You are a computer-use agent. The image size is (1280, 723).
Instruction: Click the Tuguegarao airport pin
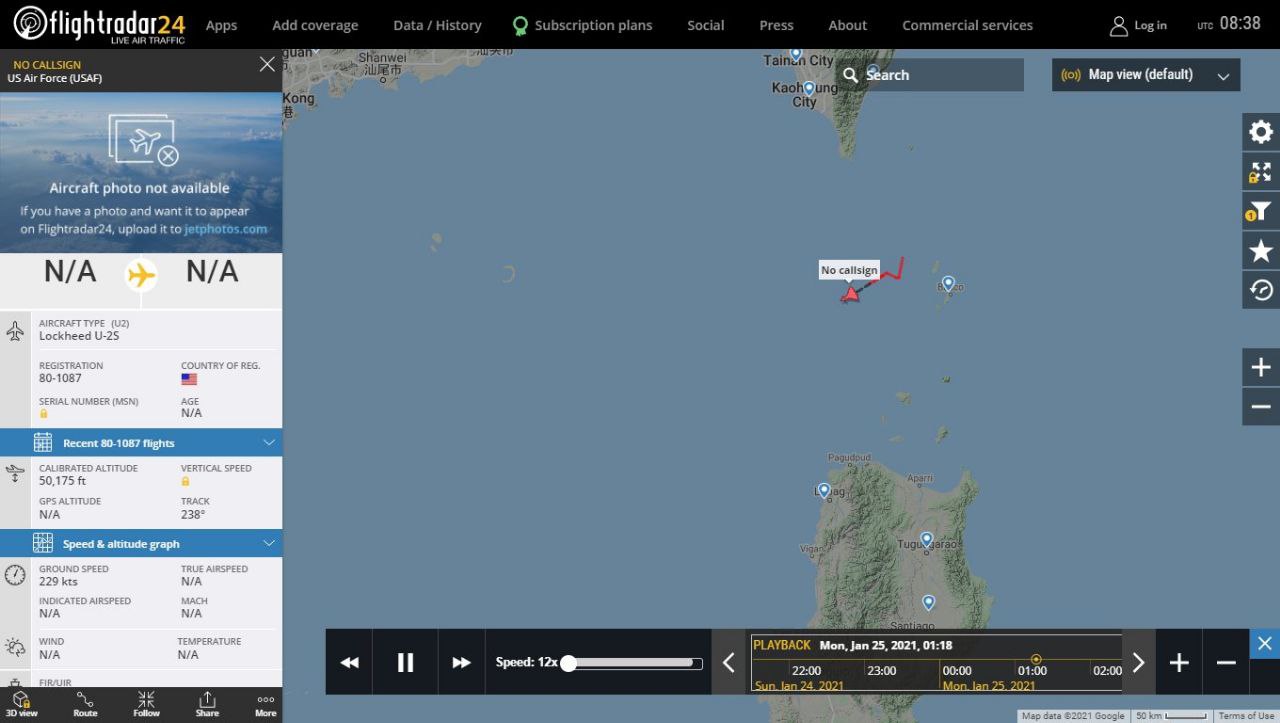point(927,540)
